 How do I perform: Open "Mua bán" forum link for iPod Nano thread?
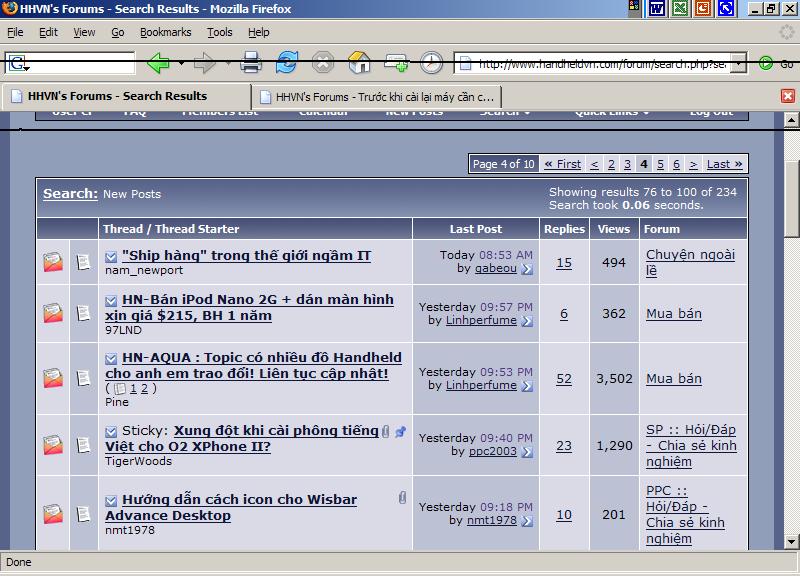pos(673,314)
